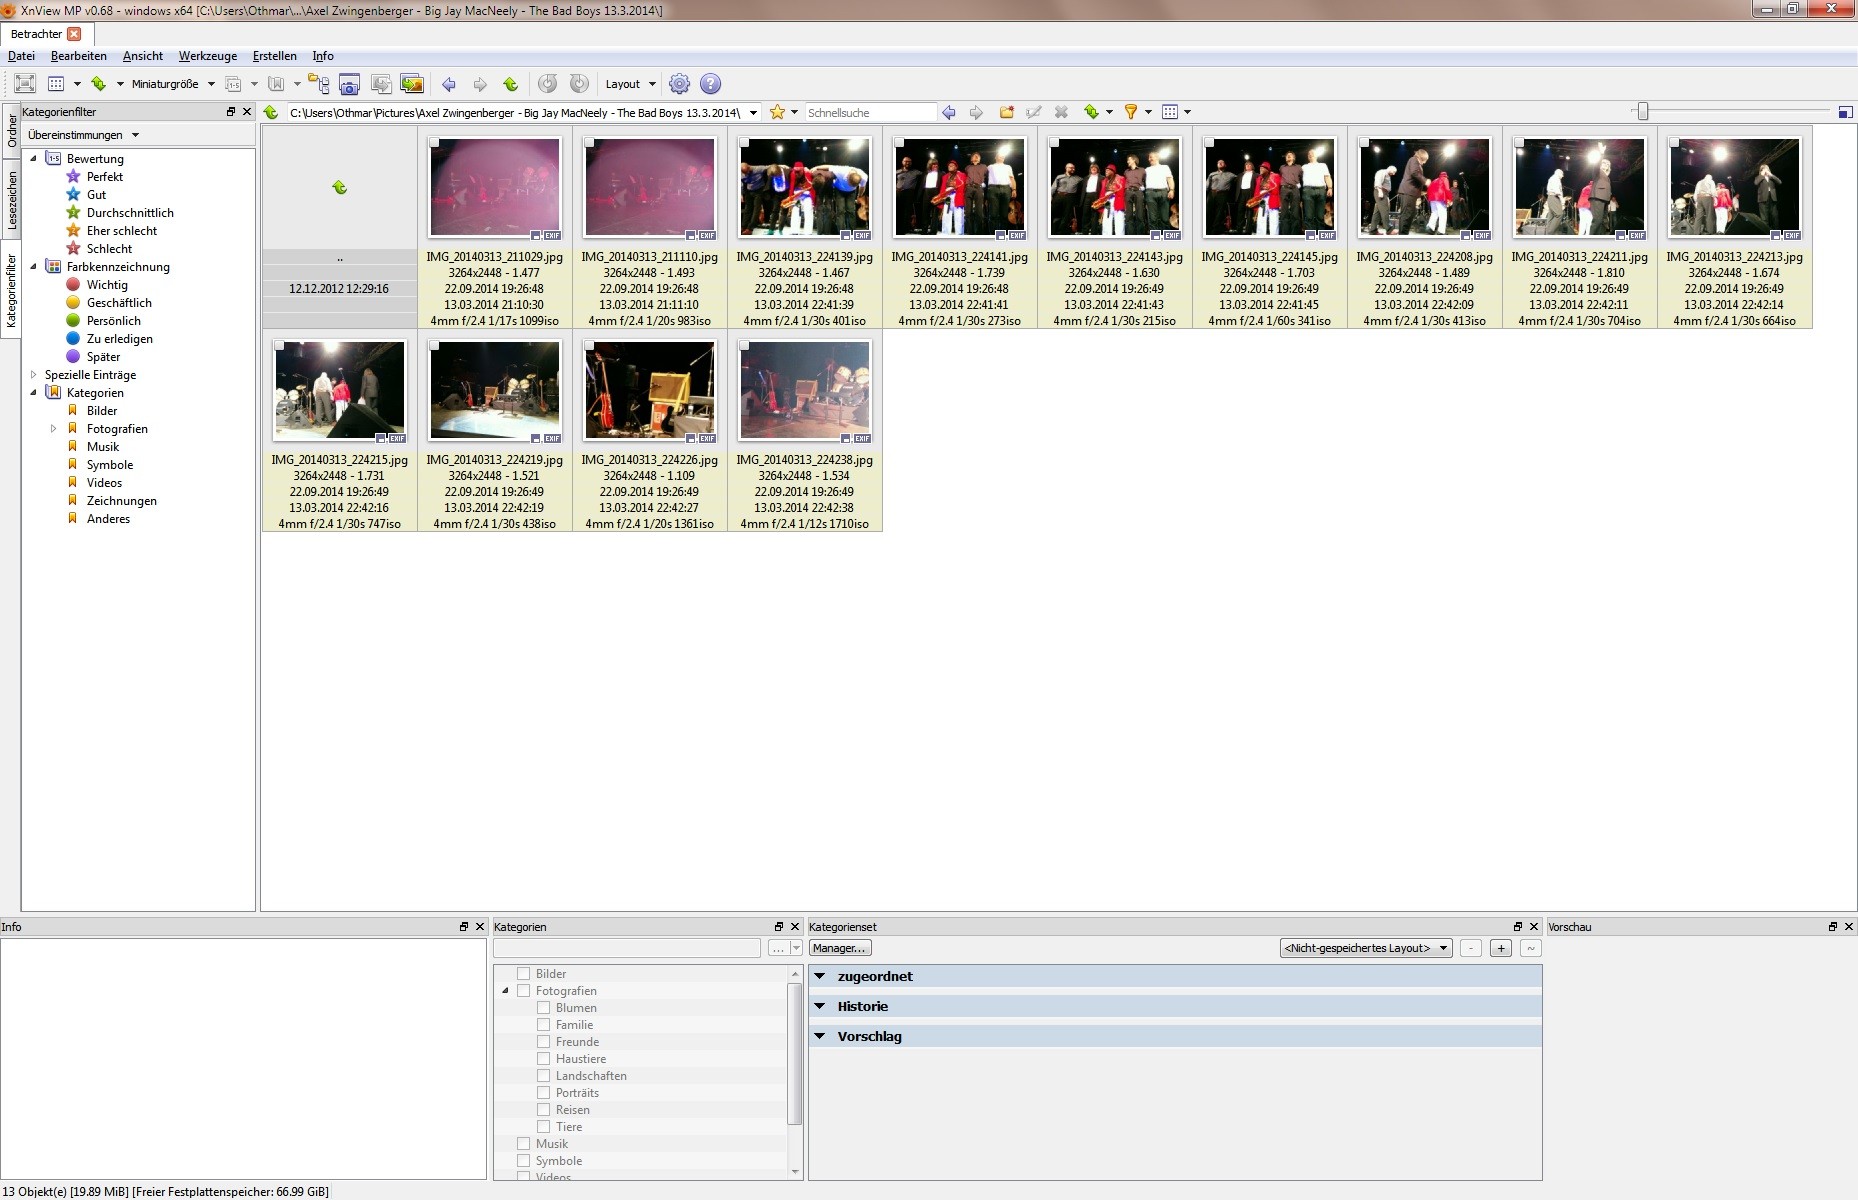This screenshot has height=1200, width=1858.
Task: Click the Manager... button
Action: [x=840, y=948]
